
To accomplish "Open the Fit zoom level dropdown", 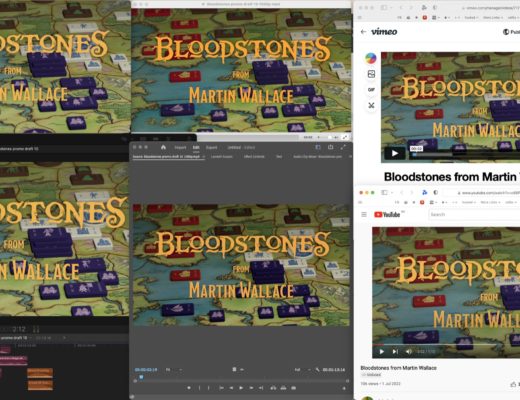I will coord(173,370).
